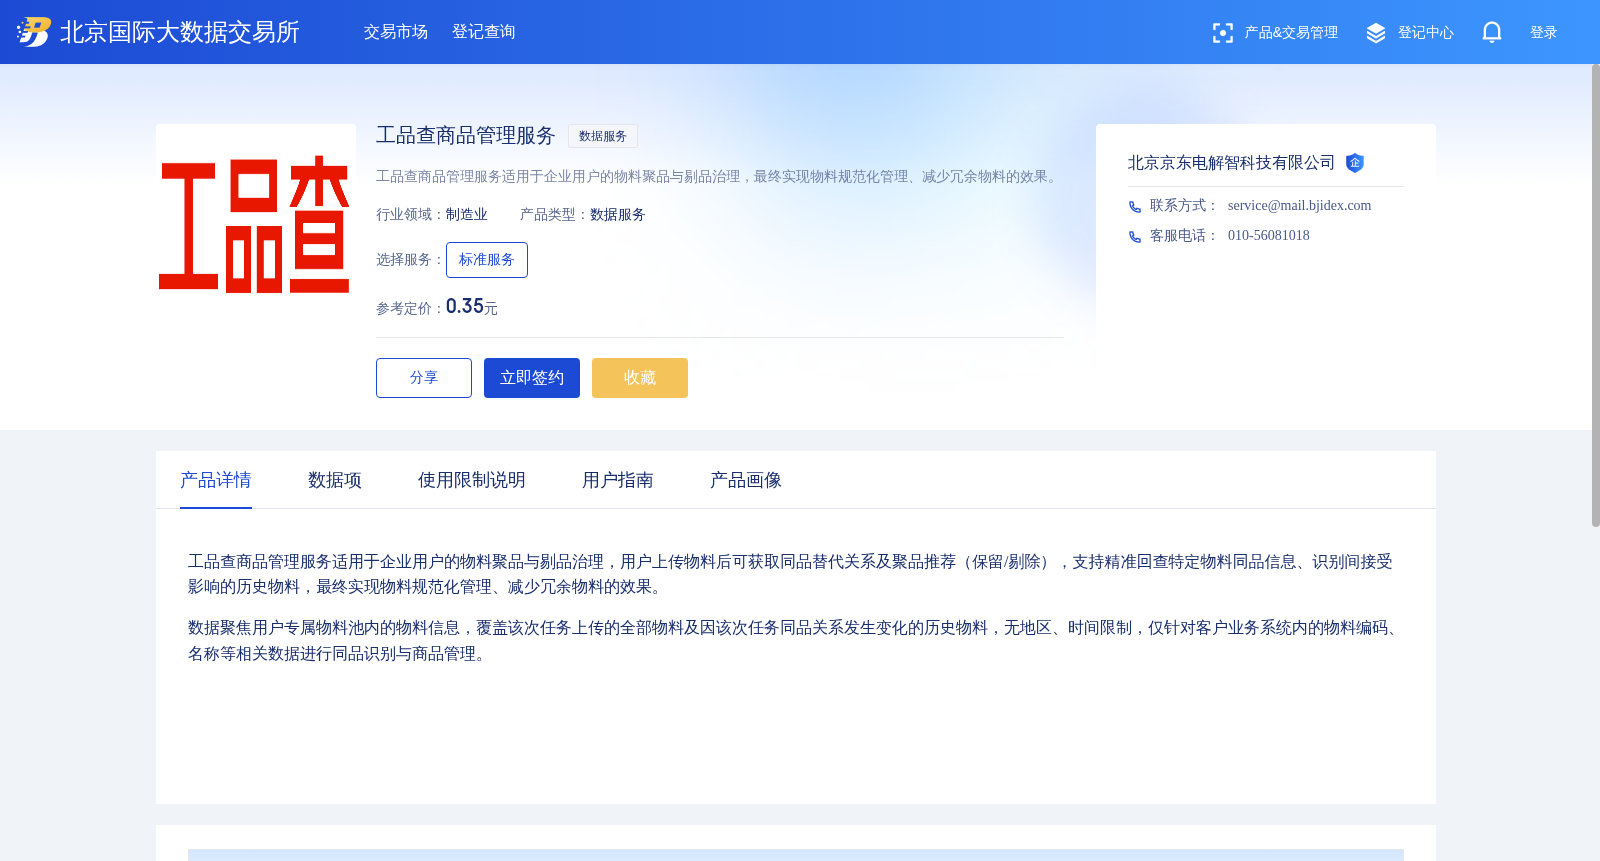Click the phone icon beside 联系方式
This screenshot has width=1600, height=861.
1135,207
